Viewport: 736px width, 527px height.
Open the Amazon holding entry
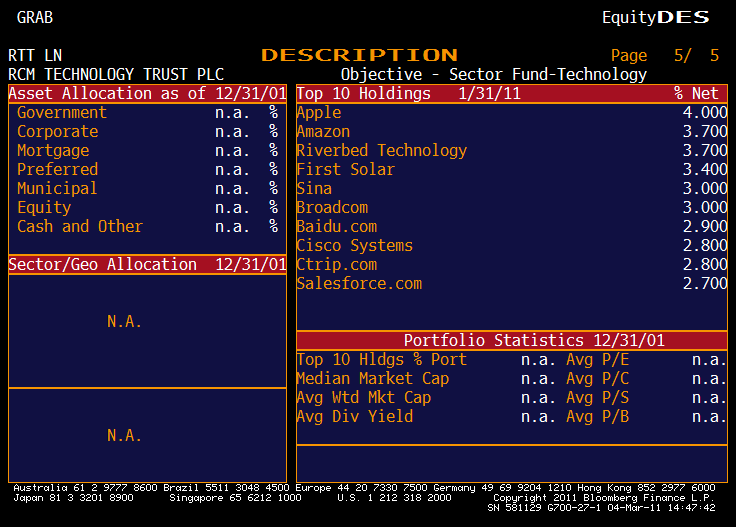point(323,132)
